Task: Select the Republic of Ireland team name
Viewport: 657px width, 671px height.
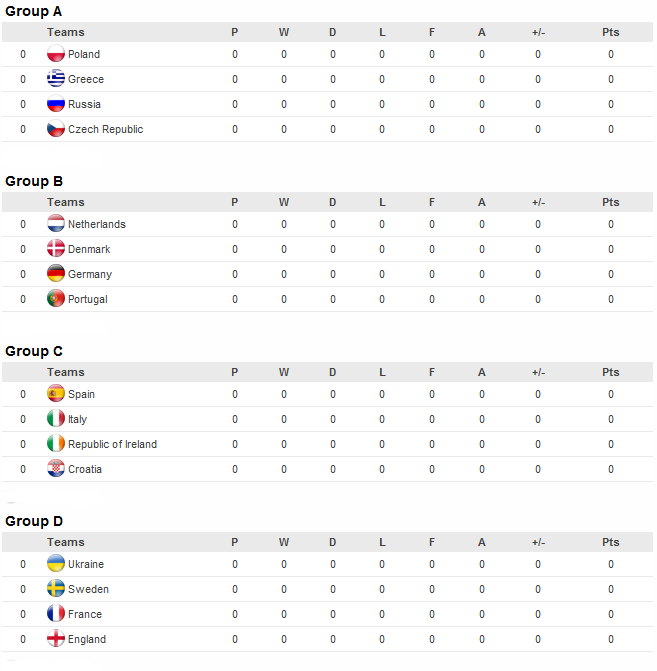Action: (x=113, y=444)
